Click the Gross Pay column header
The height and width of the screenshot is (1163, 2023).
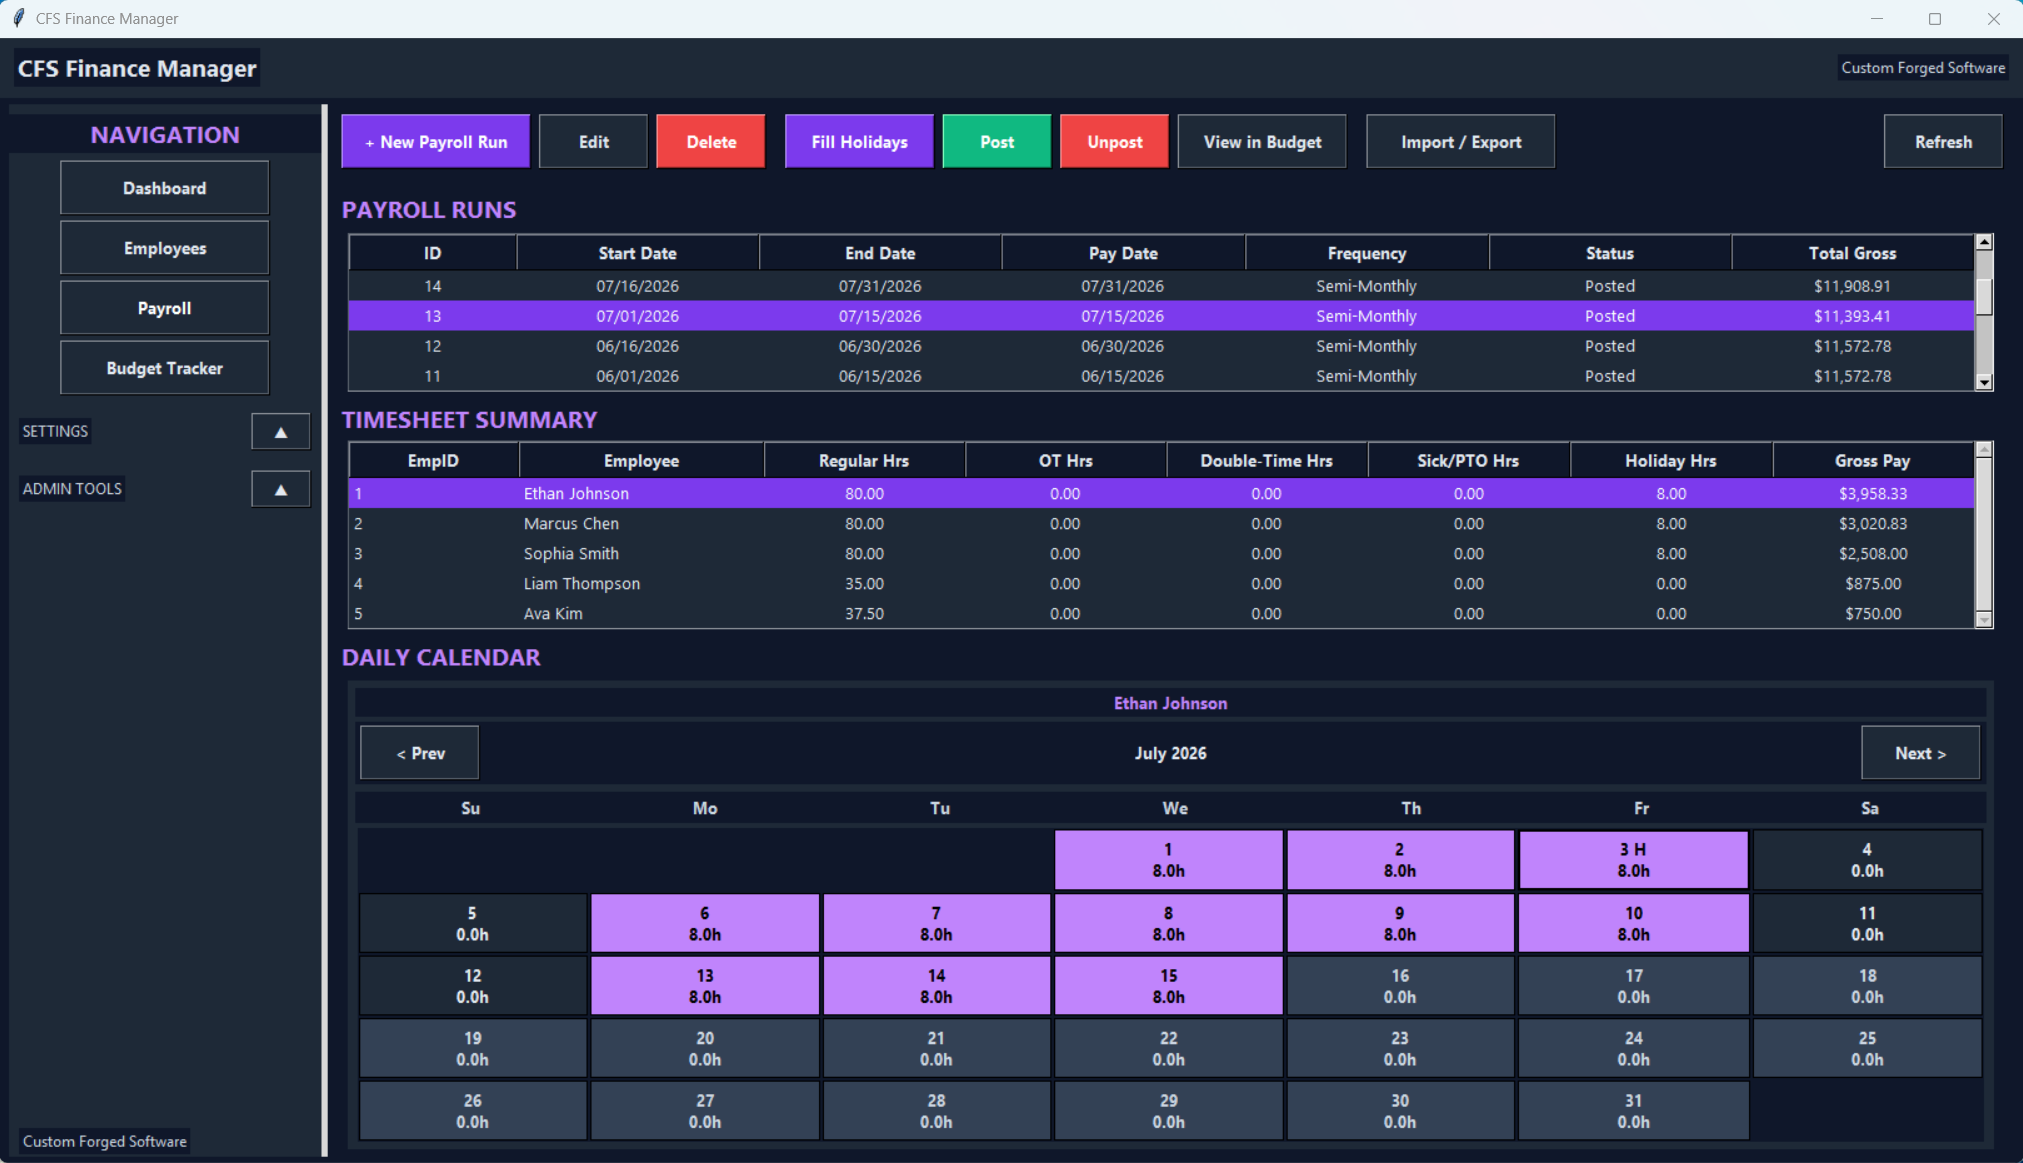[x=1872, y=461]
